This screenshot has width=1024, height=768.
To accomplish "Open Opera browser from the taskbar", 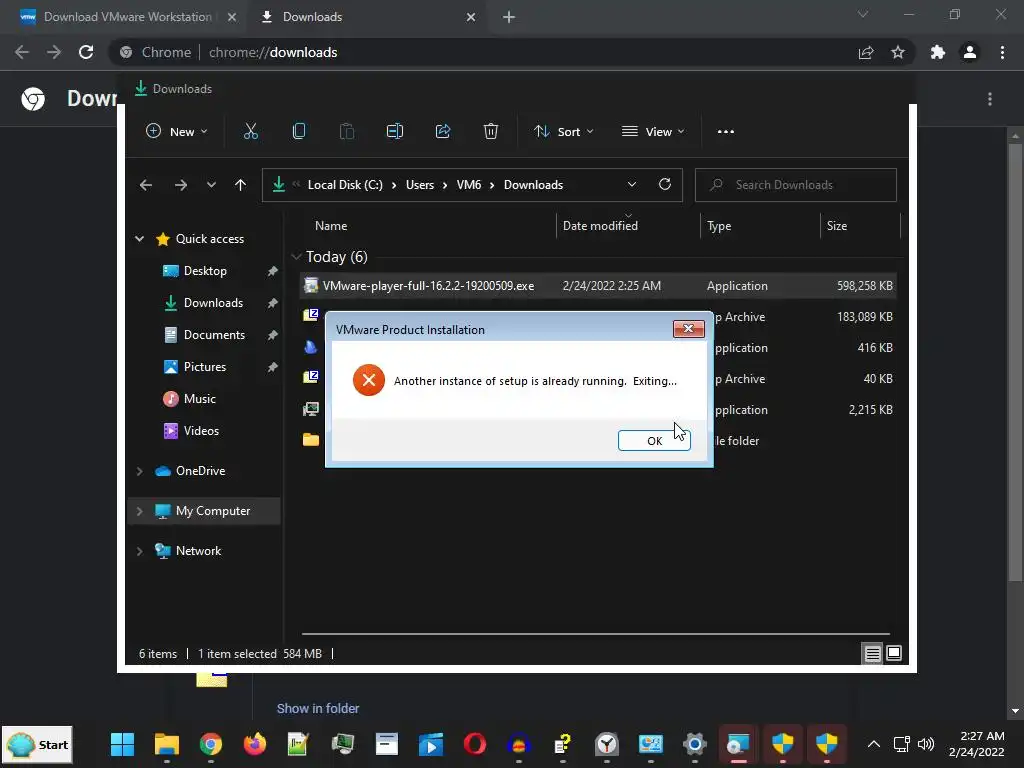I will pos(475,744).
